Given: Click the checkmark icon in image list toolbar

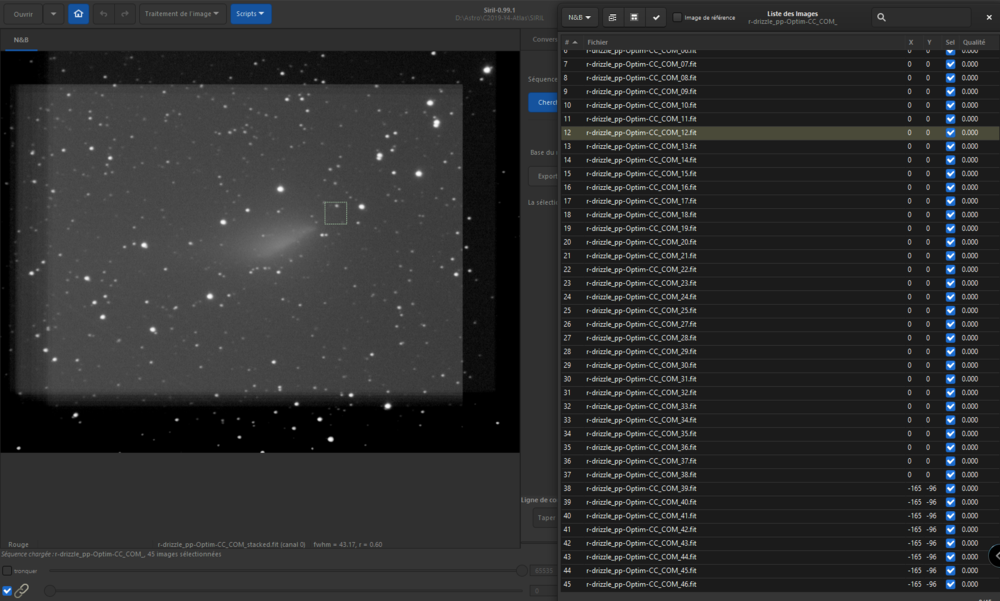Looking at the screenshot, I should pyautogui.click(x=655, y=17).
